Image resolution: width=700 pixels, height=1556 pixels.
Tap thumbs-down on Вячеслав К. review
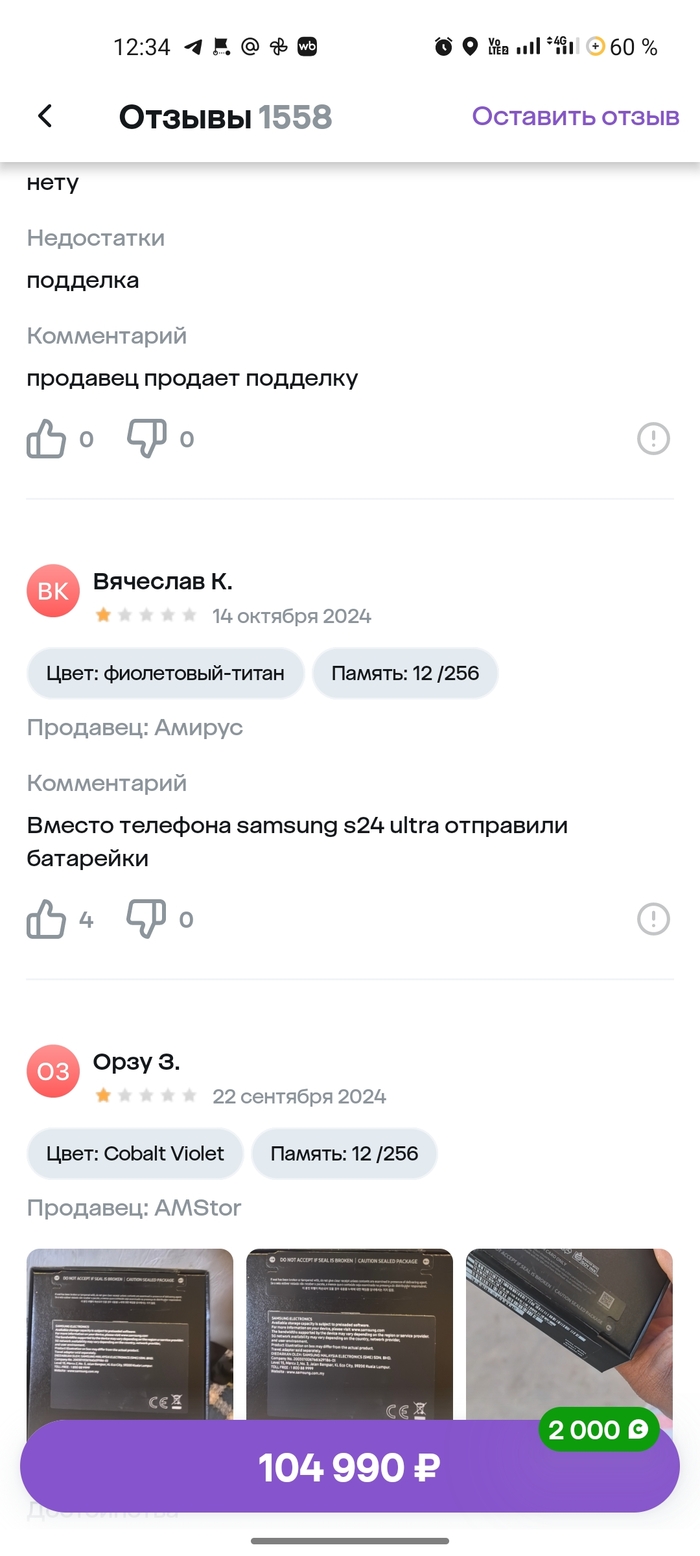click(146, 919)
